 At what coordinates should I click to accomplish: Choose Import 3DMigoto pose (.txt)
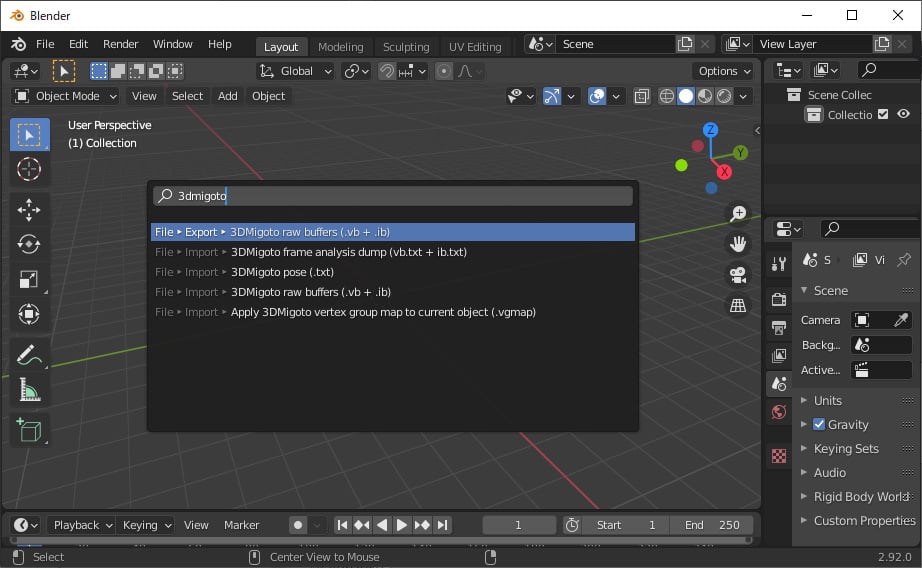(x=393, y=272)
